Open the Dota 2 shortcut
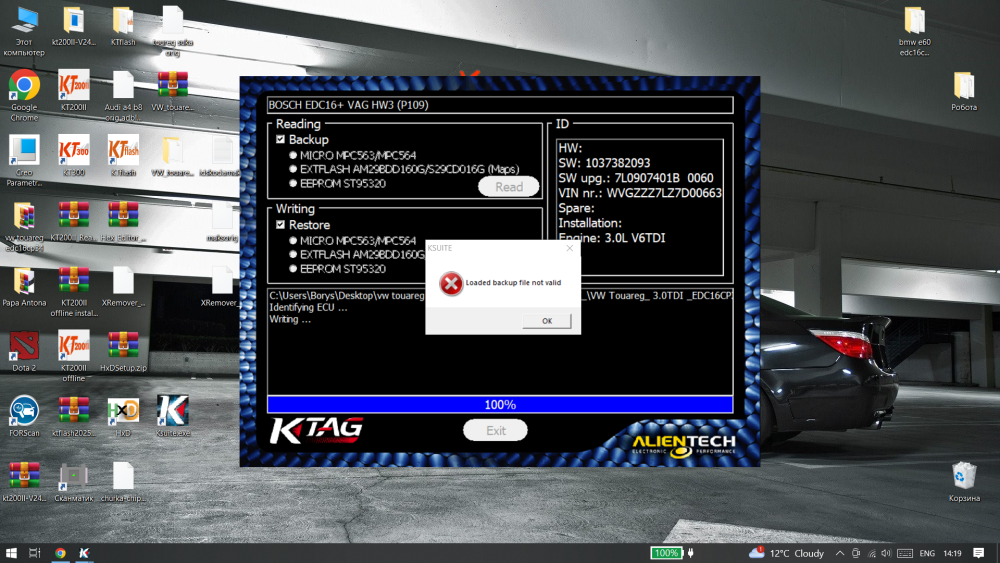The height and width of the screenshot is (563, 1000). [x=24, y=351]
